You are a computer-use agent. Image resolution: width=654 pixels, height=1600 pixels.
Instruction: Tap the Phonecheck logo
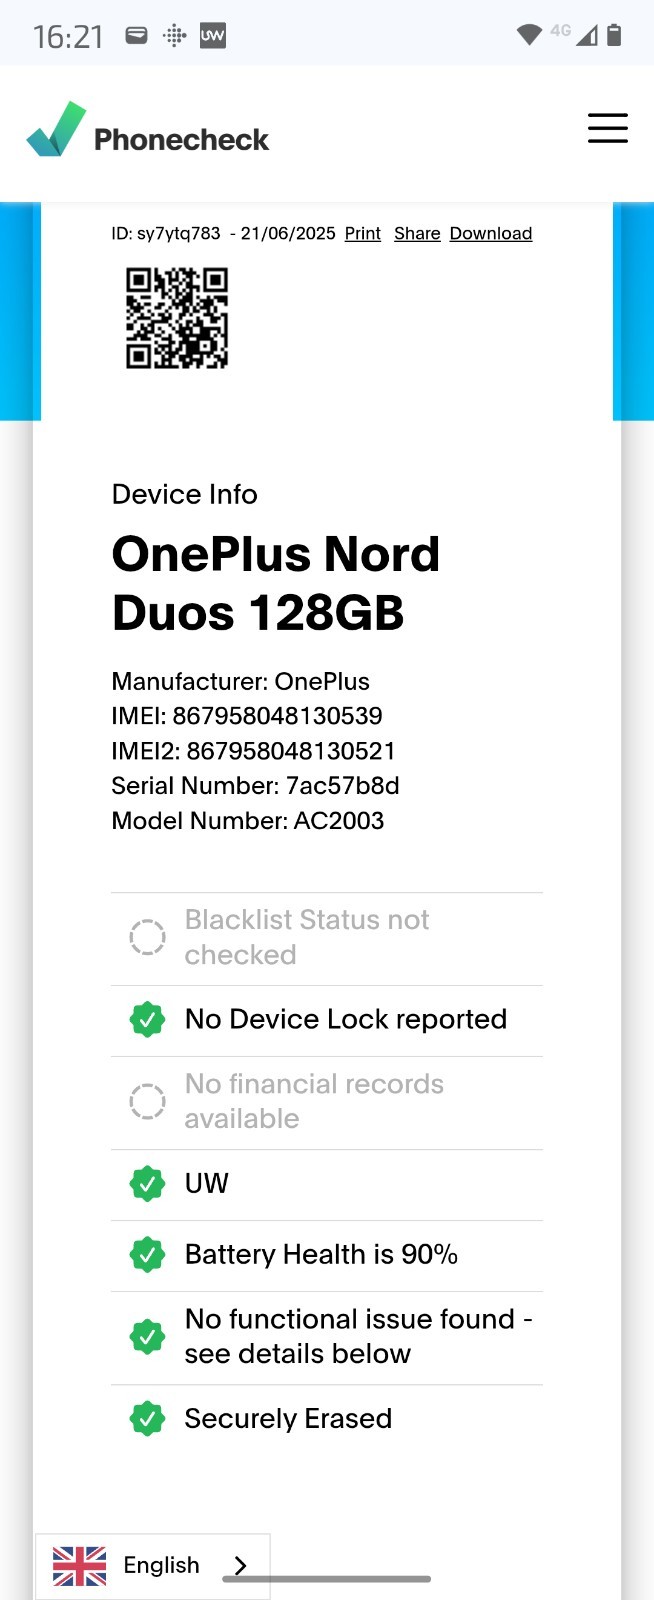point(147,130)
